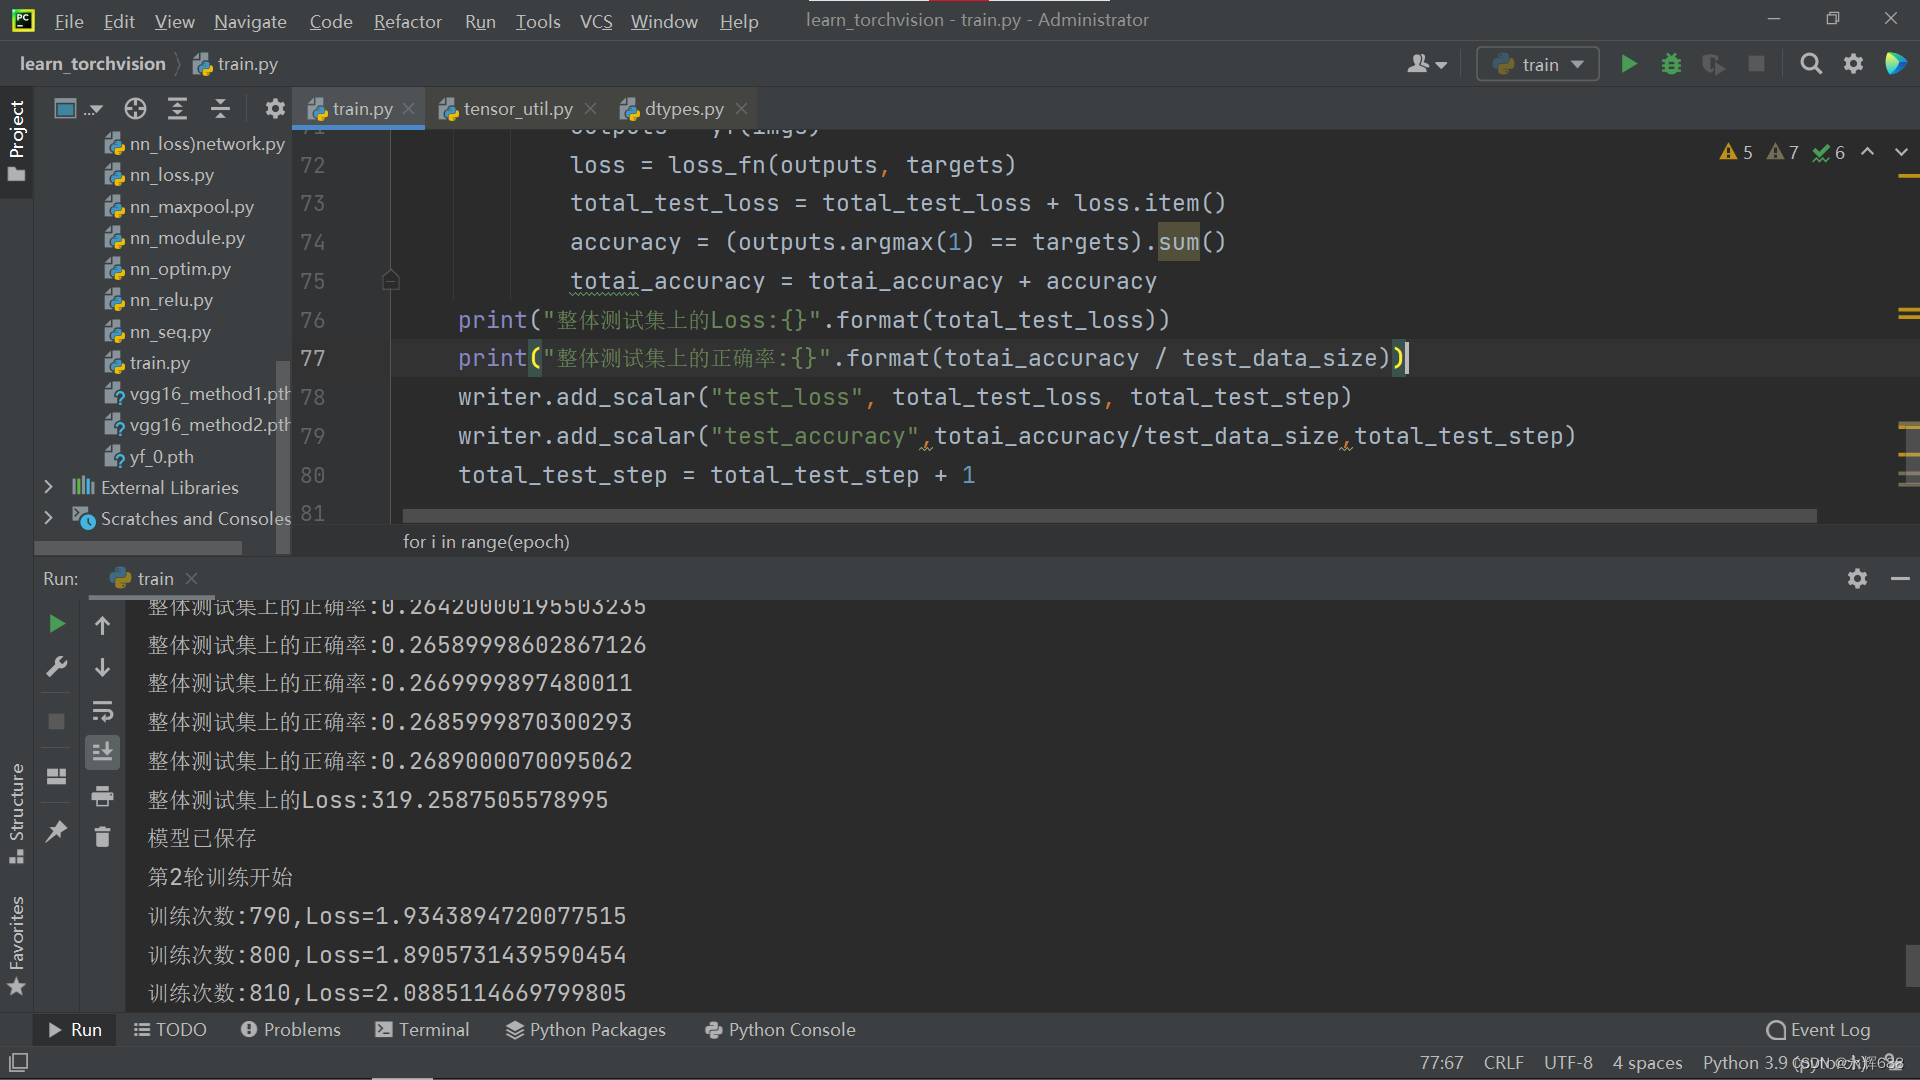Click the green Run 'train' toolbar button
Screen dimensions: 1920x1080
coord(1628,64)
